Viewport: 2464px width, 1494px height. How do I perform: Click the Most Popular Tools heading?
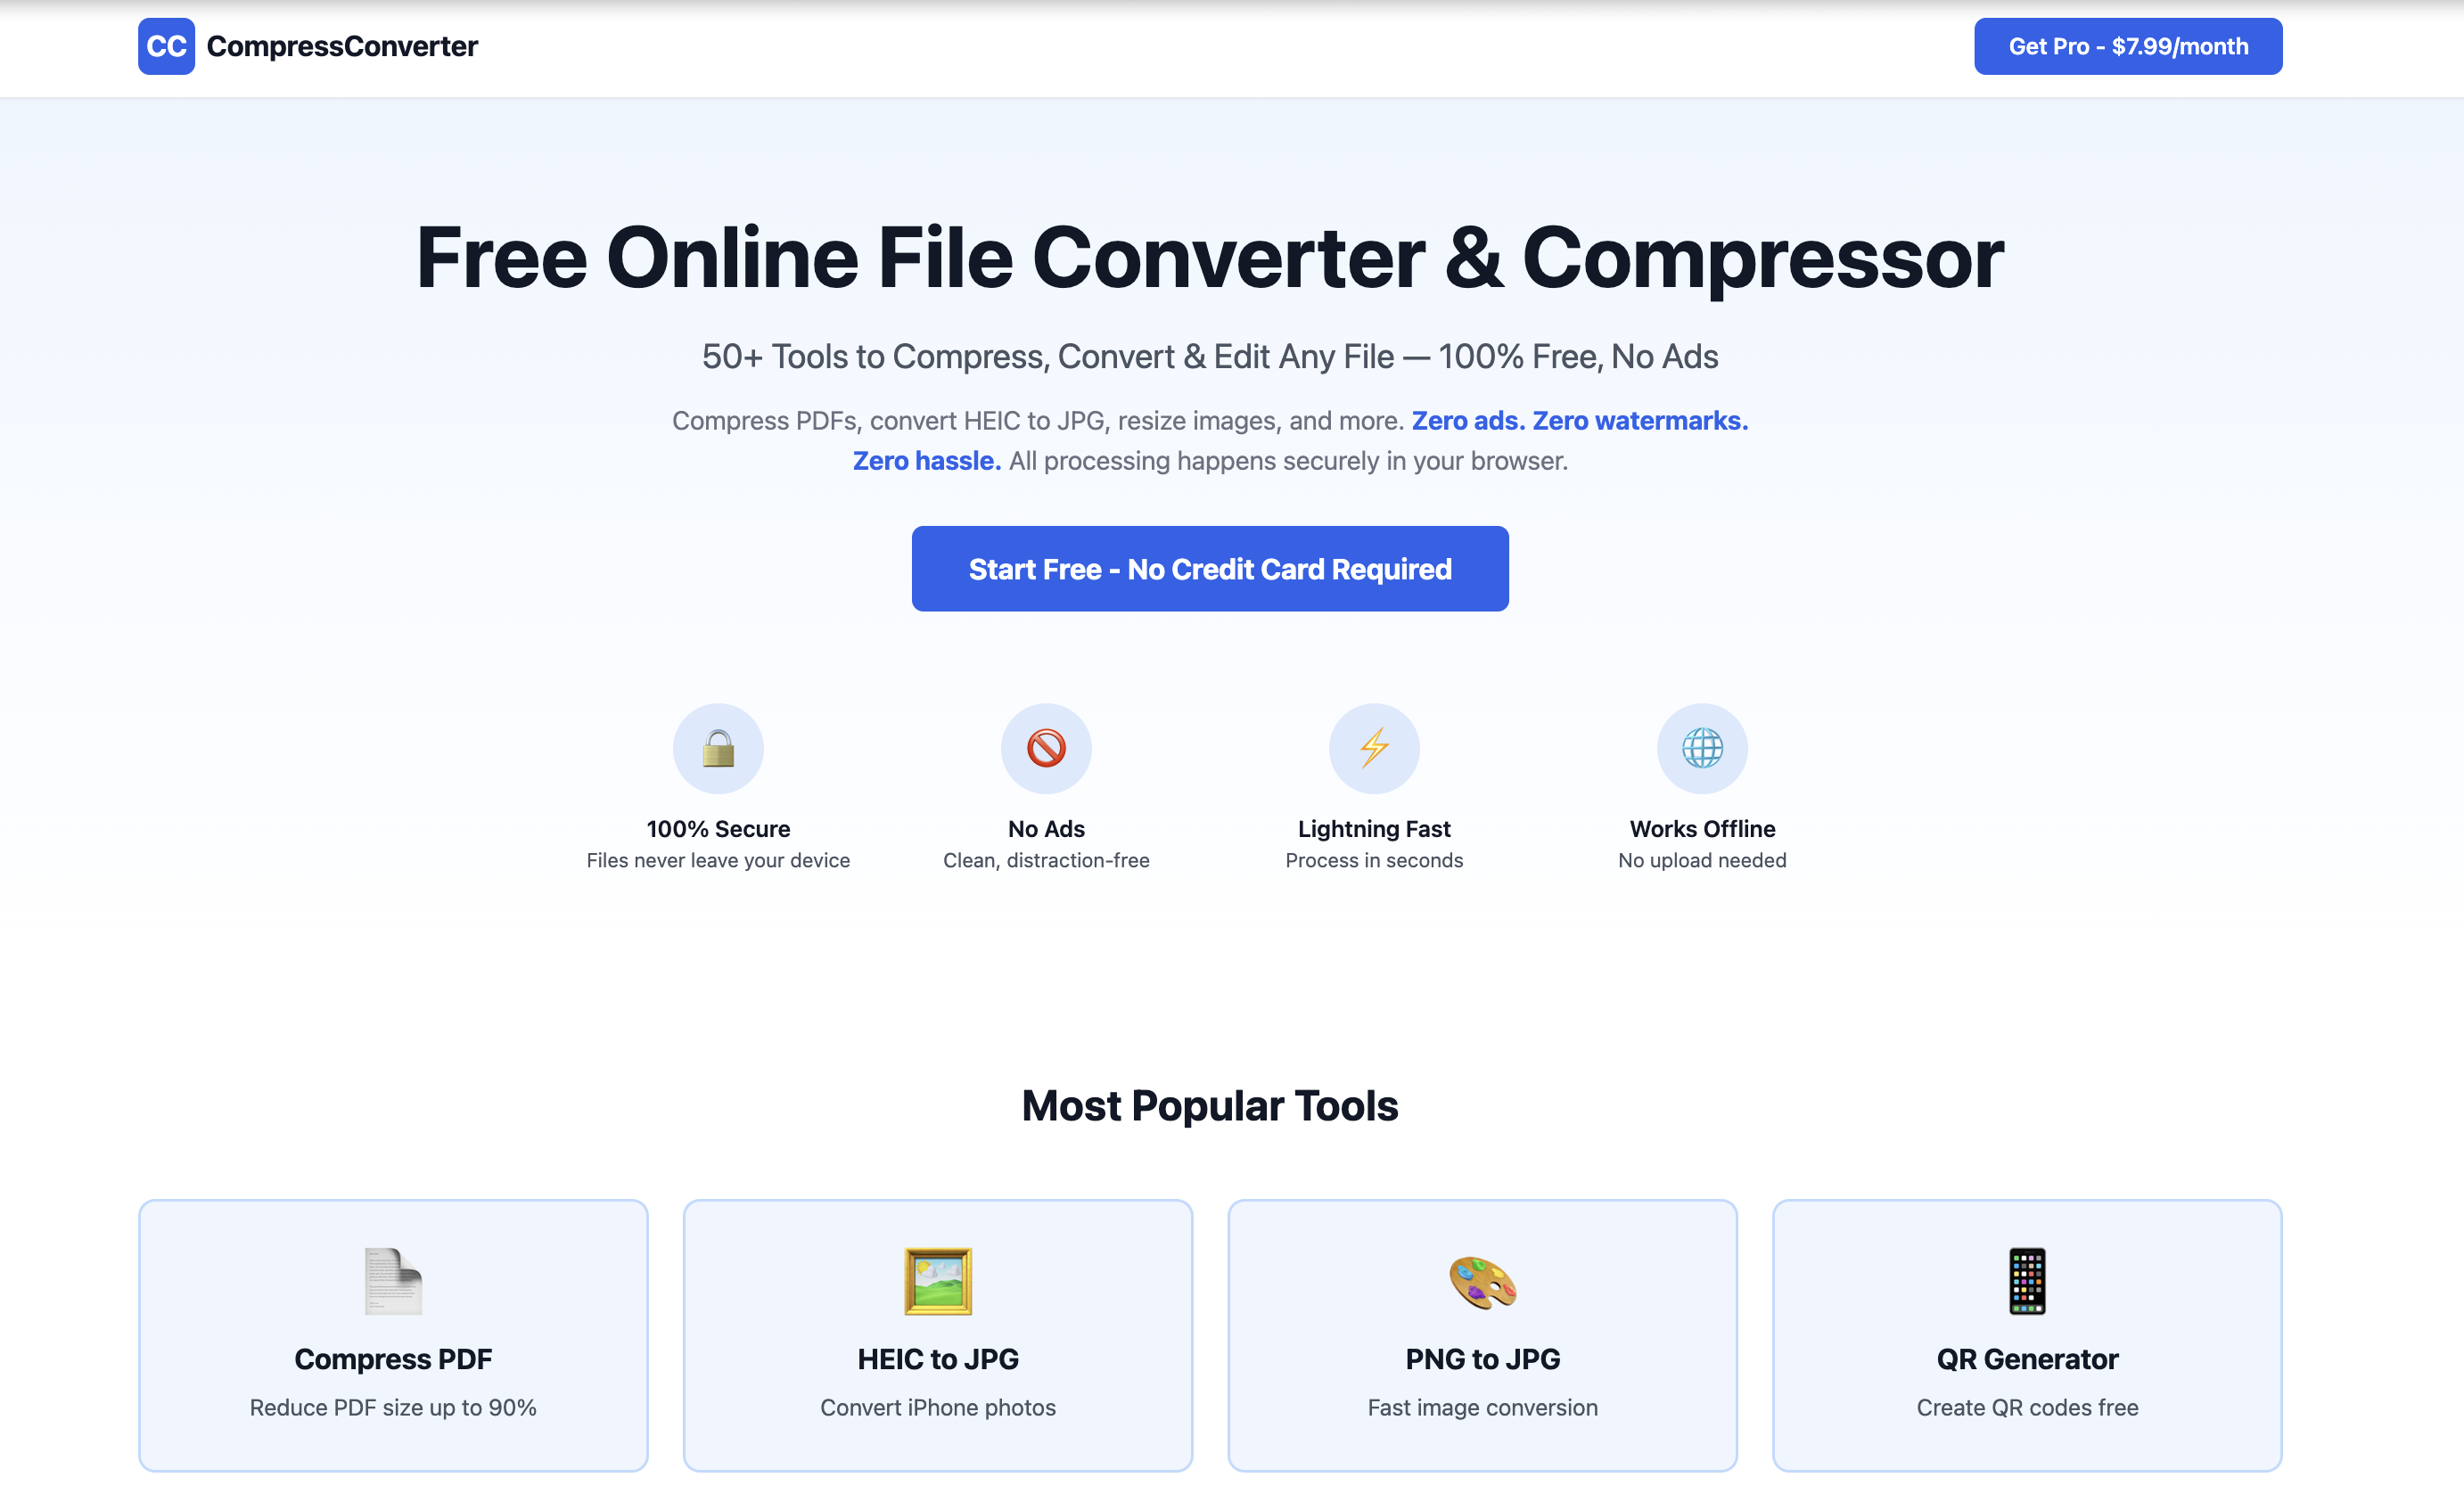point(1209,1105)
